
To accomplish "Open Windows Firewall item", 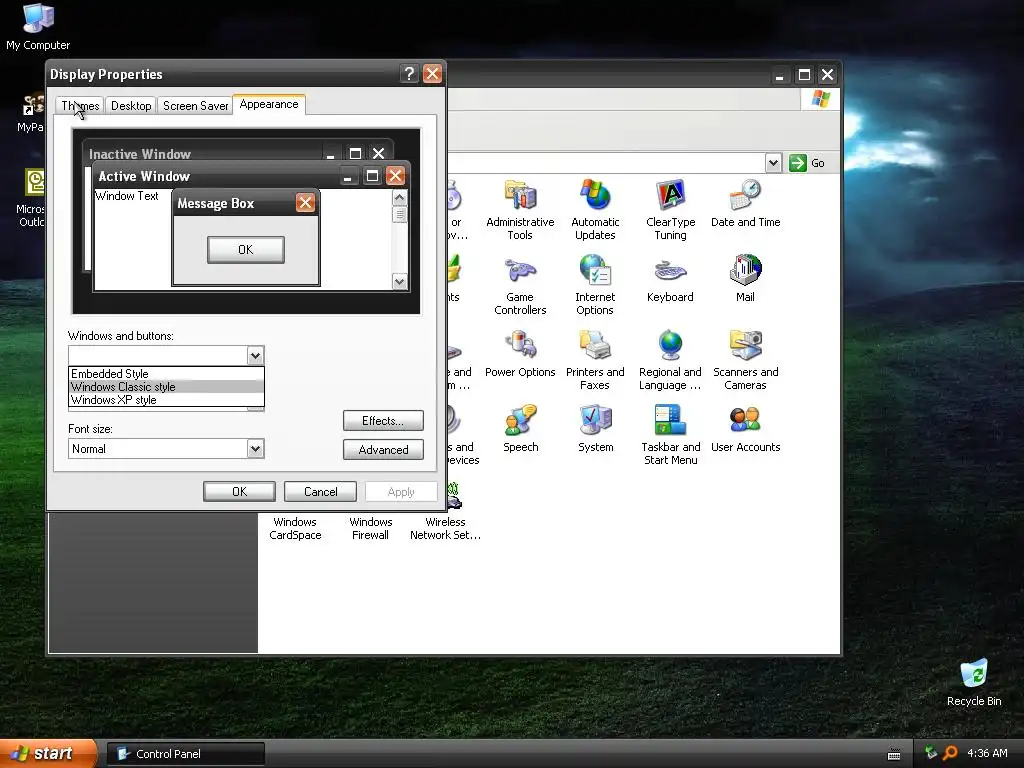I will 370,528.
